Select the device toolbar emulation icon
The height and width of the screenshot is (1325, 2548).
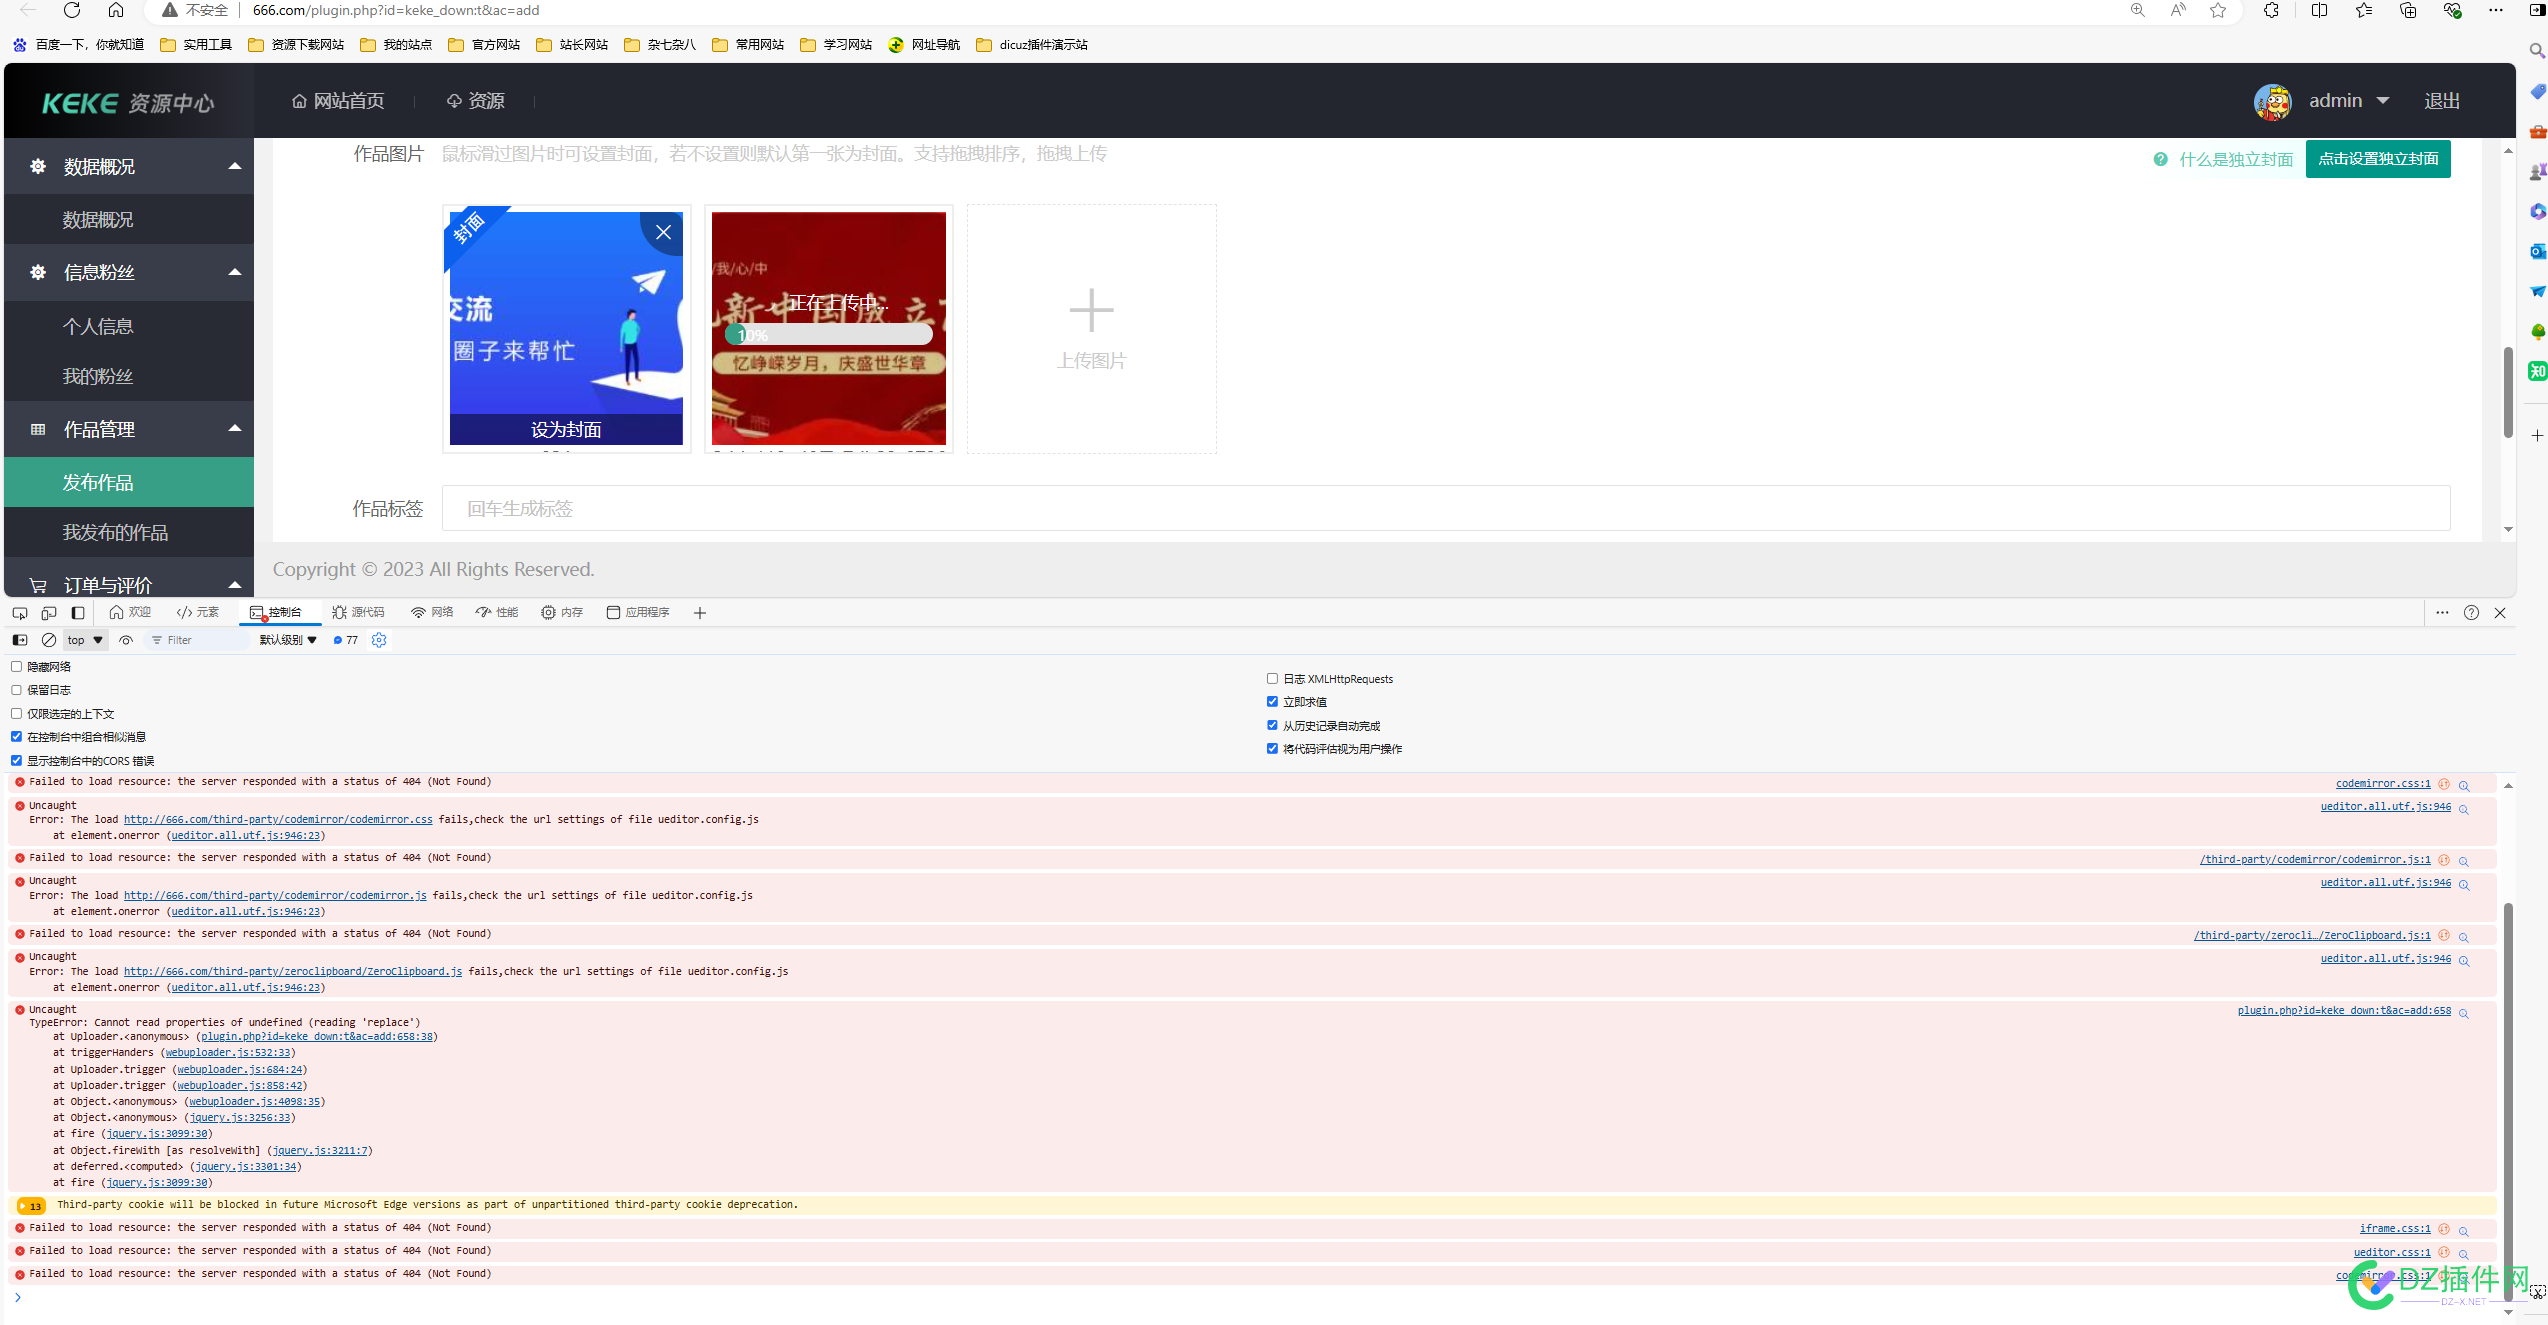(x=49, y=612)
